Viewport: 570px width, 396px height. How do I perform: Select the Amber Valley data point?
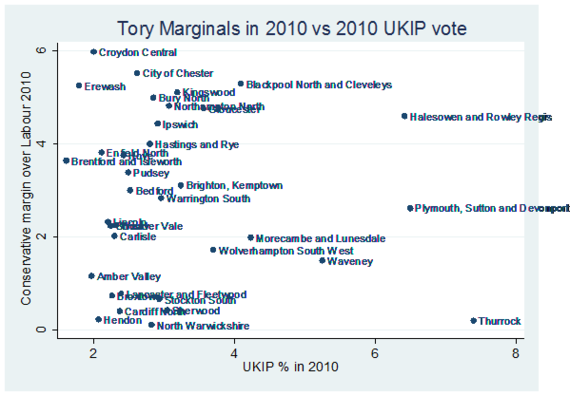(91, 276)
